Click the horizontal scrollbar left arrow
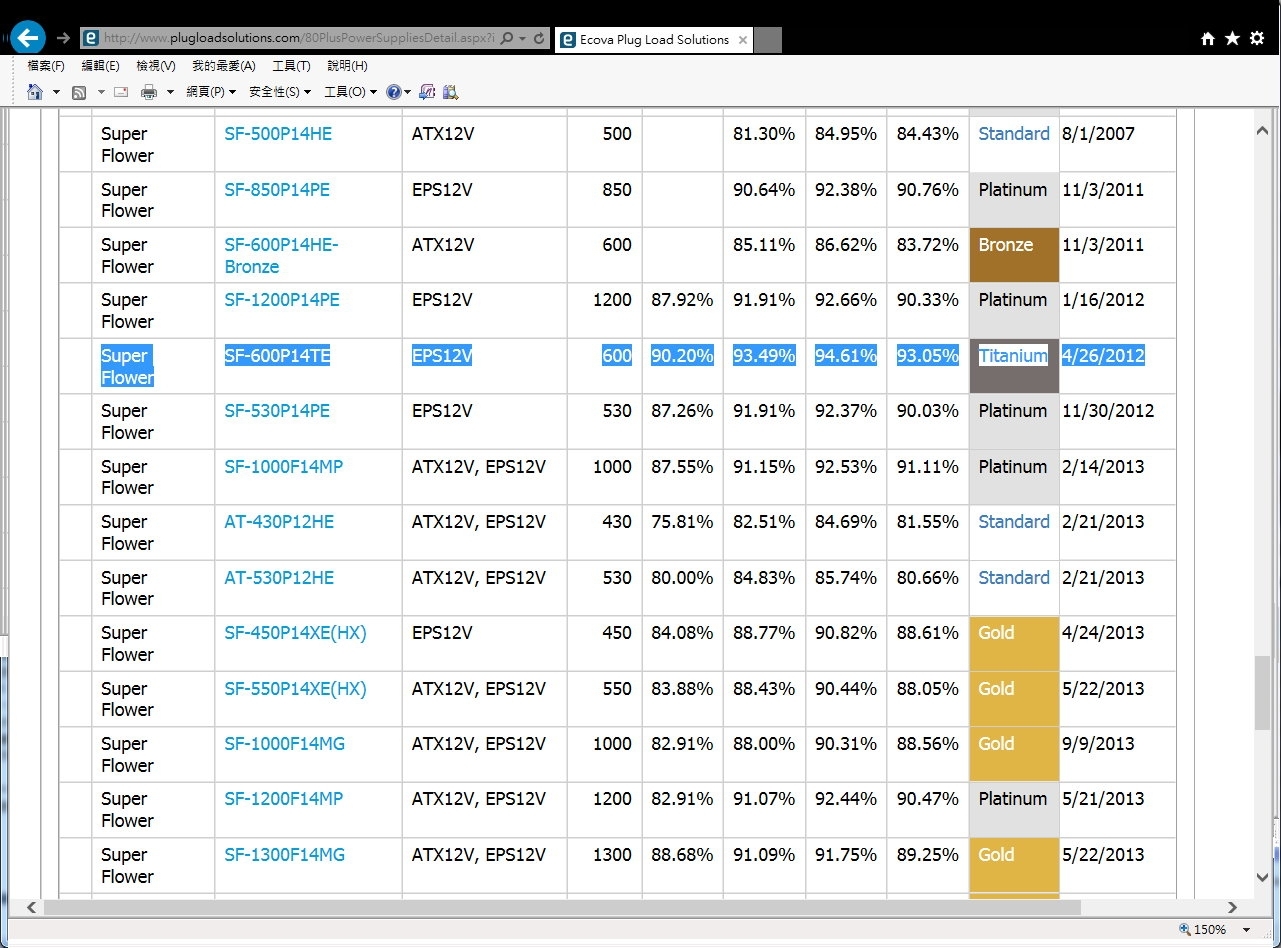The width and height of the screenshot is (1281, 948). [x=31, y=907]
